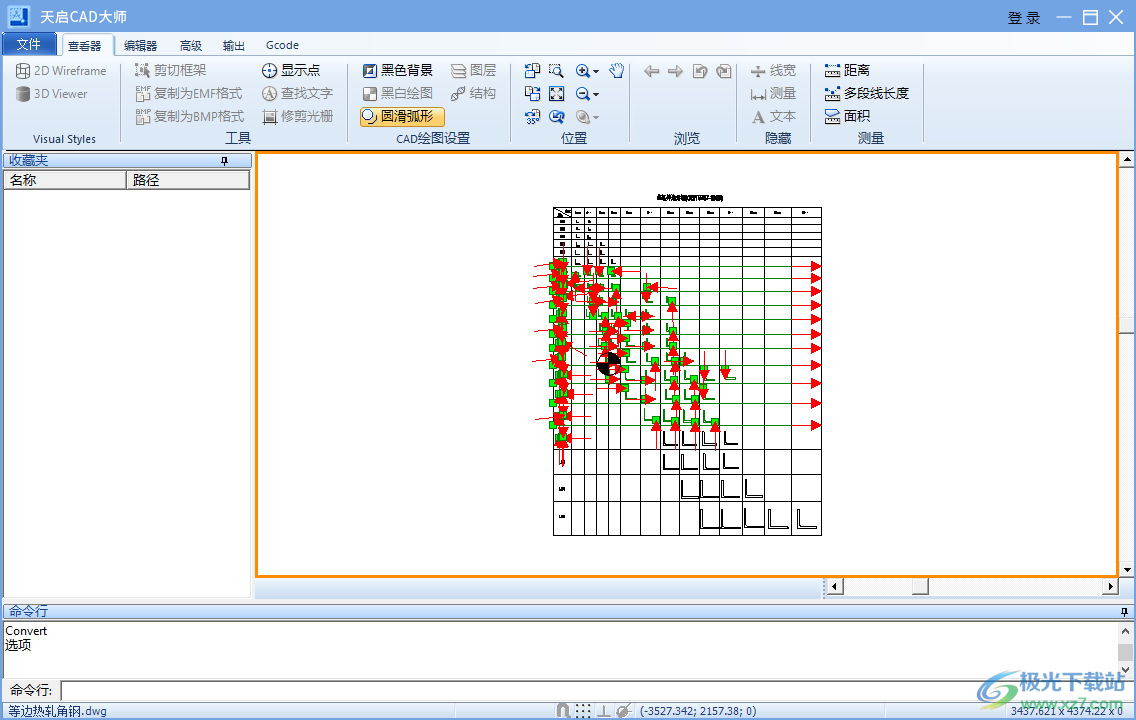Click the zoom window magnifier icon
This screenshot has width=1136, height=720.
(556, 71)
